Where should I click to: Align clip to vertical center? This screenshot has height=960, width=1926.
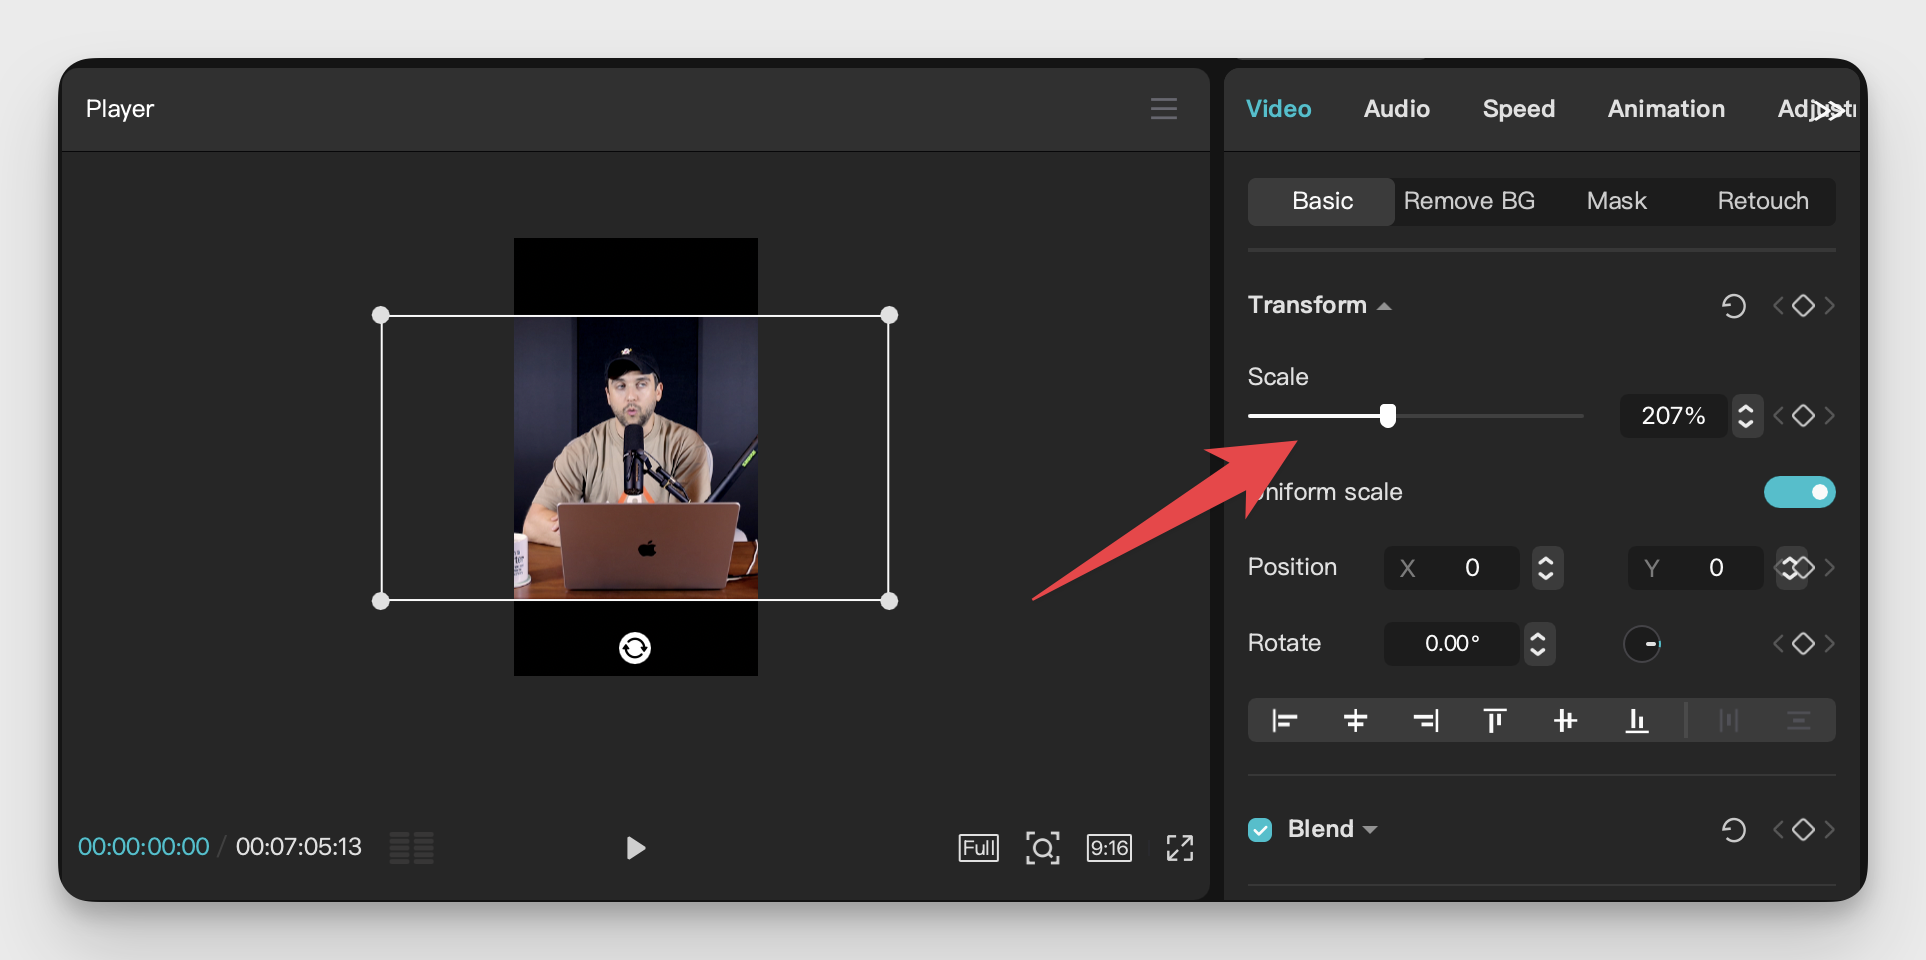pyautogui.click(x=1566, y=720)
